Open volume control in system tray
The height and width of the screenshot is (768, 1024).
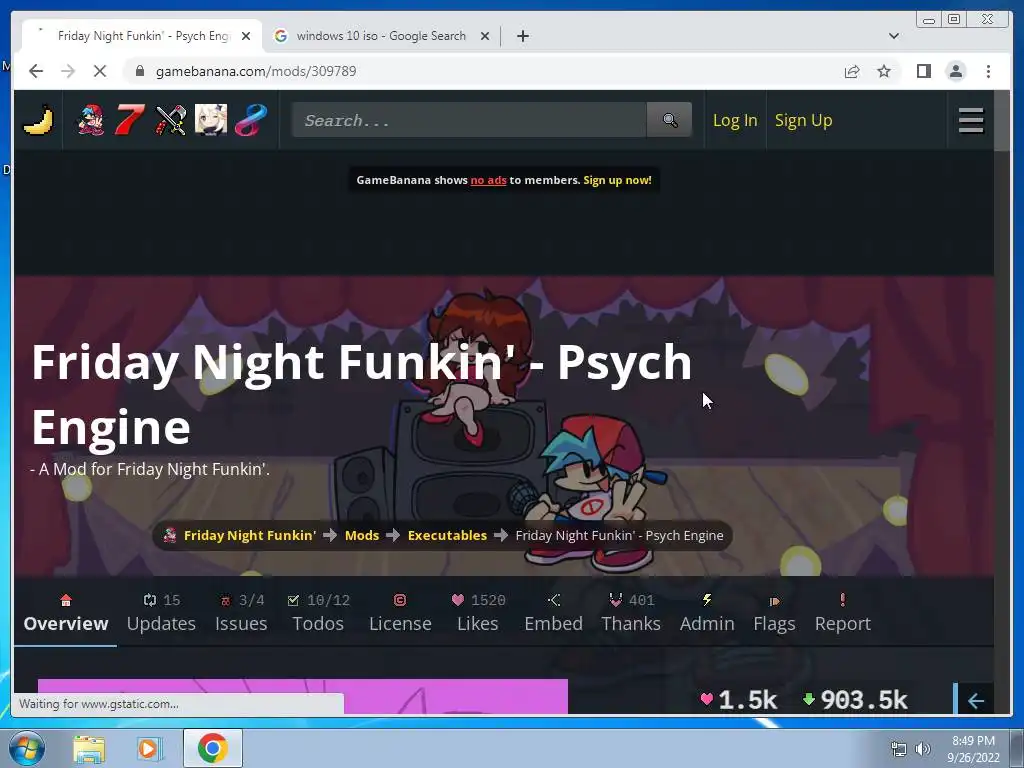point(922,749)
